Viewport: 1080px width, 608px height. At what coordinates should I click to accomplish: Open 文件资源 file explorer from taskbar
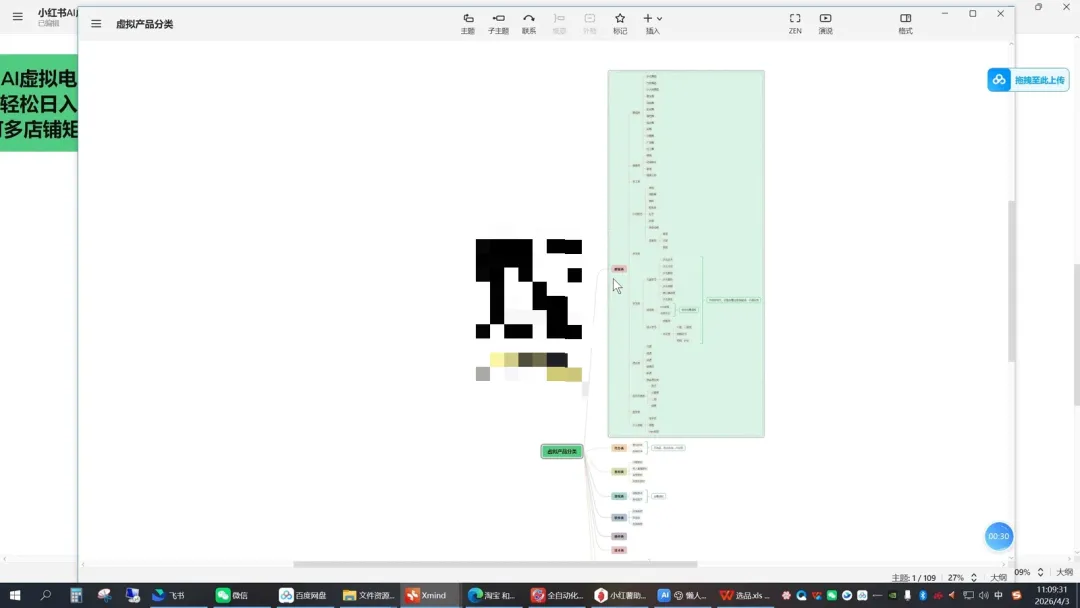368,595
